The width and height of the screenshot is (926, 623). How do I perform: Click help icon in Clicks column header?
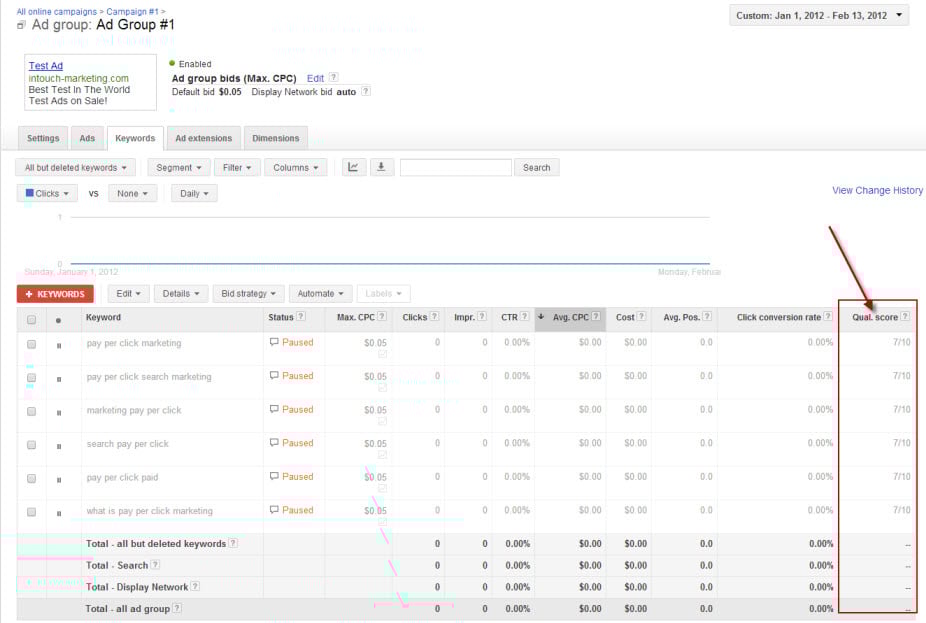(434, 317)
